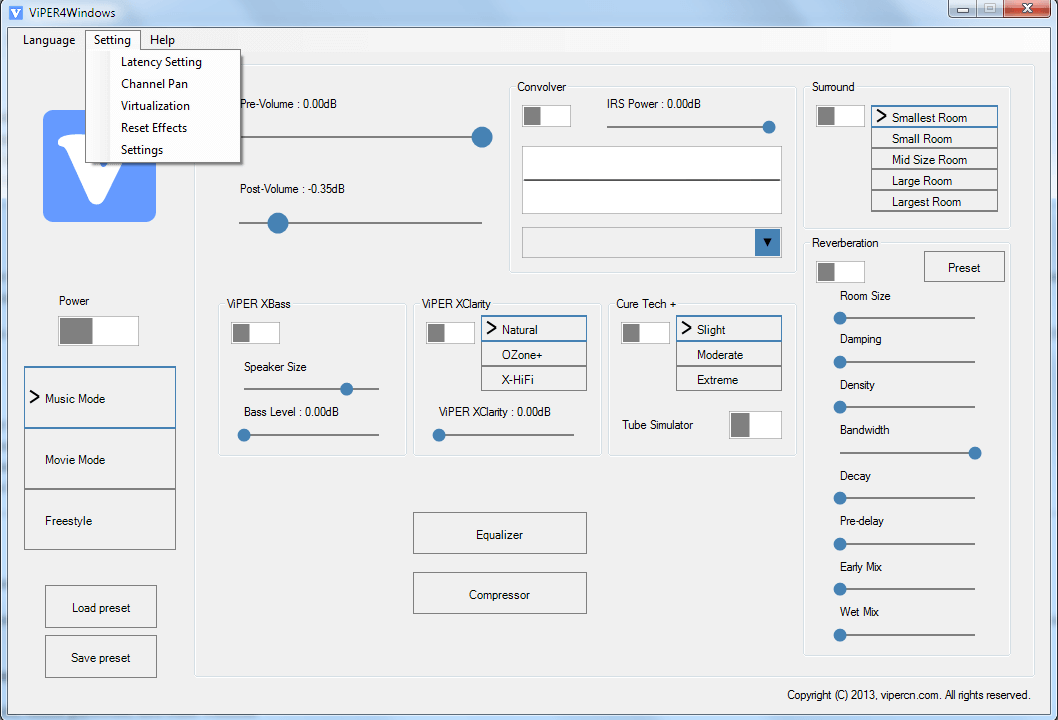Enable the ViPER XBass toggle
This screenshot has height=720, width=1058.
click(255, 333)
